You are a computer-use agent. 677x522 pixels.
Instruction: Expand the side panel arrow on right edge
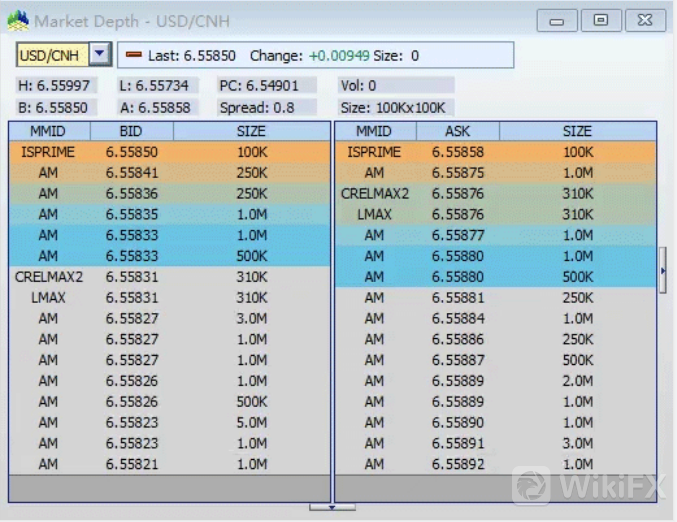663,271
